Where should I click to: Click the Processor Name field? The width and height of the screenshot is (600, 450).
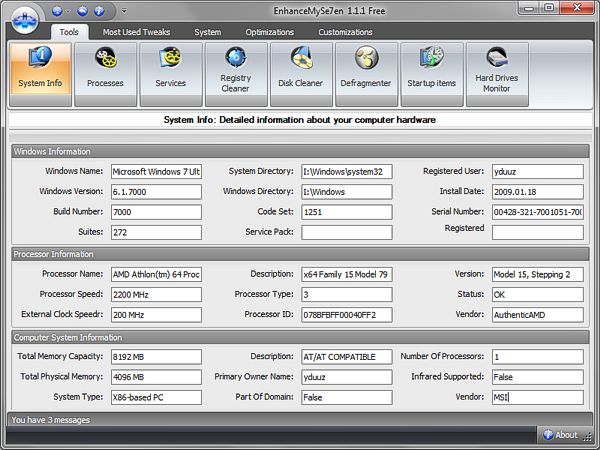click(156, 274)
